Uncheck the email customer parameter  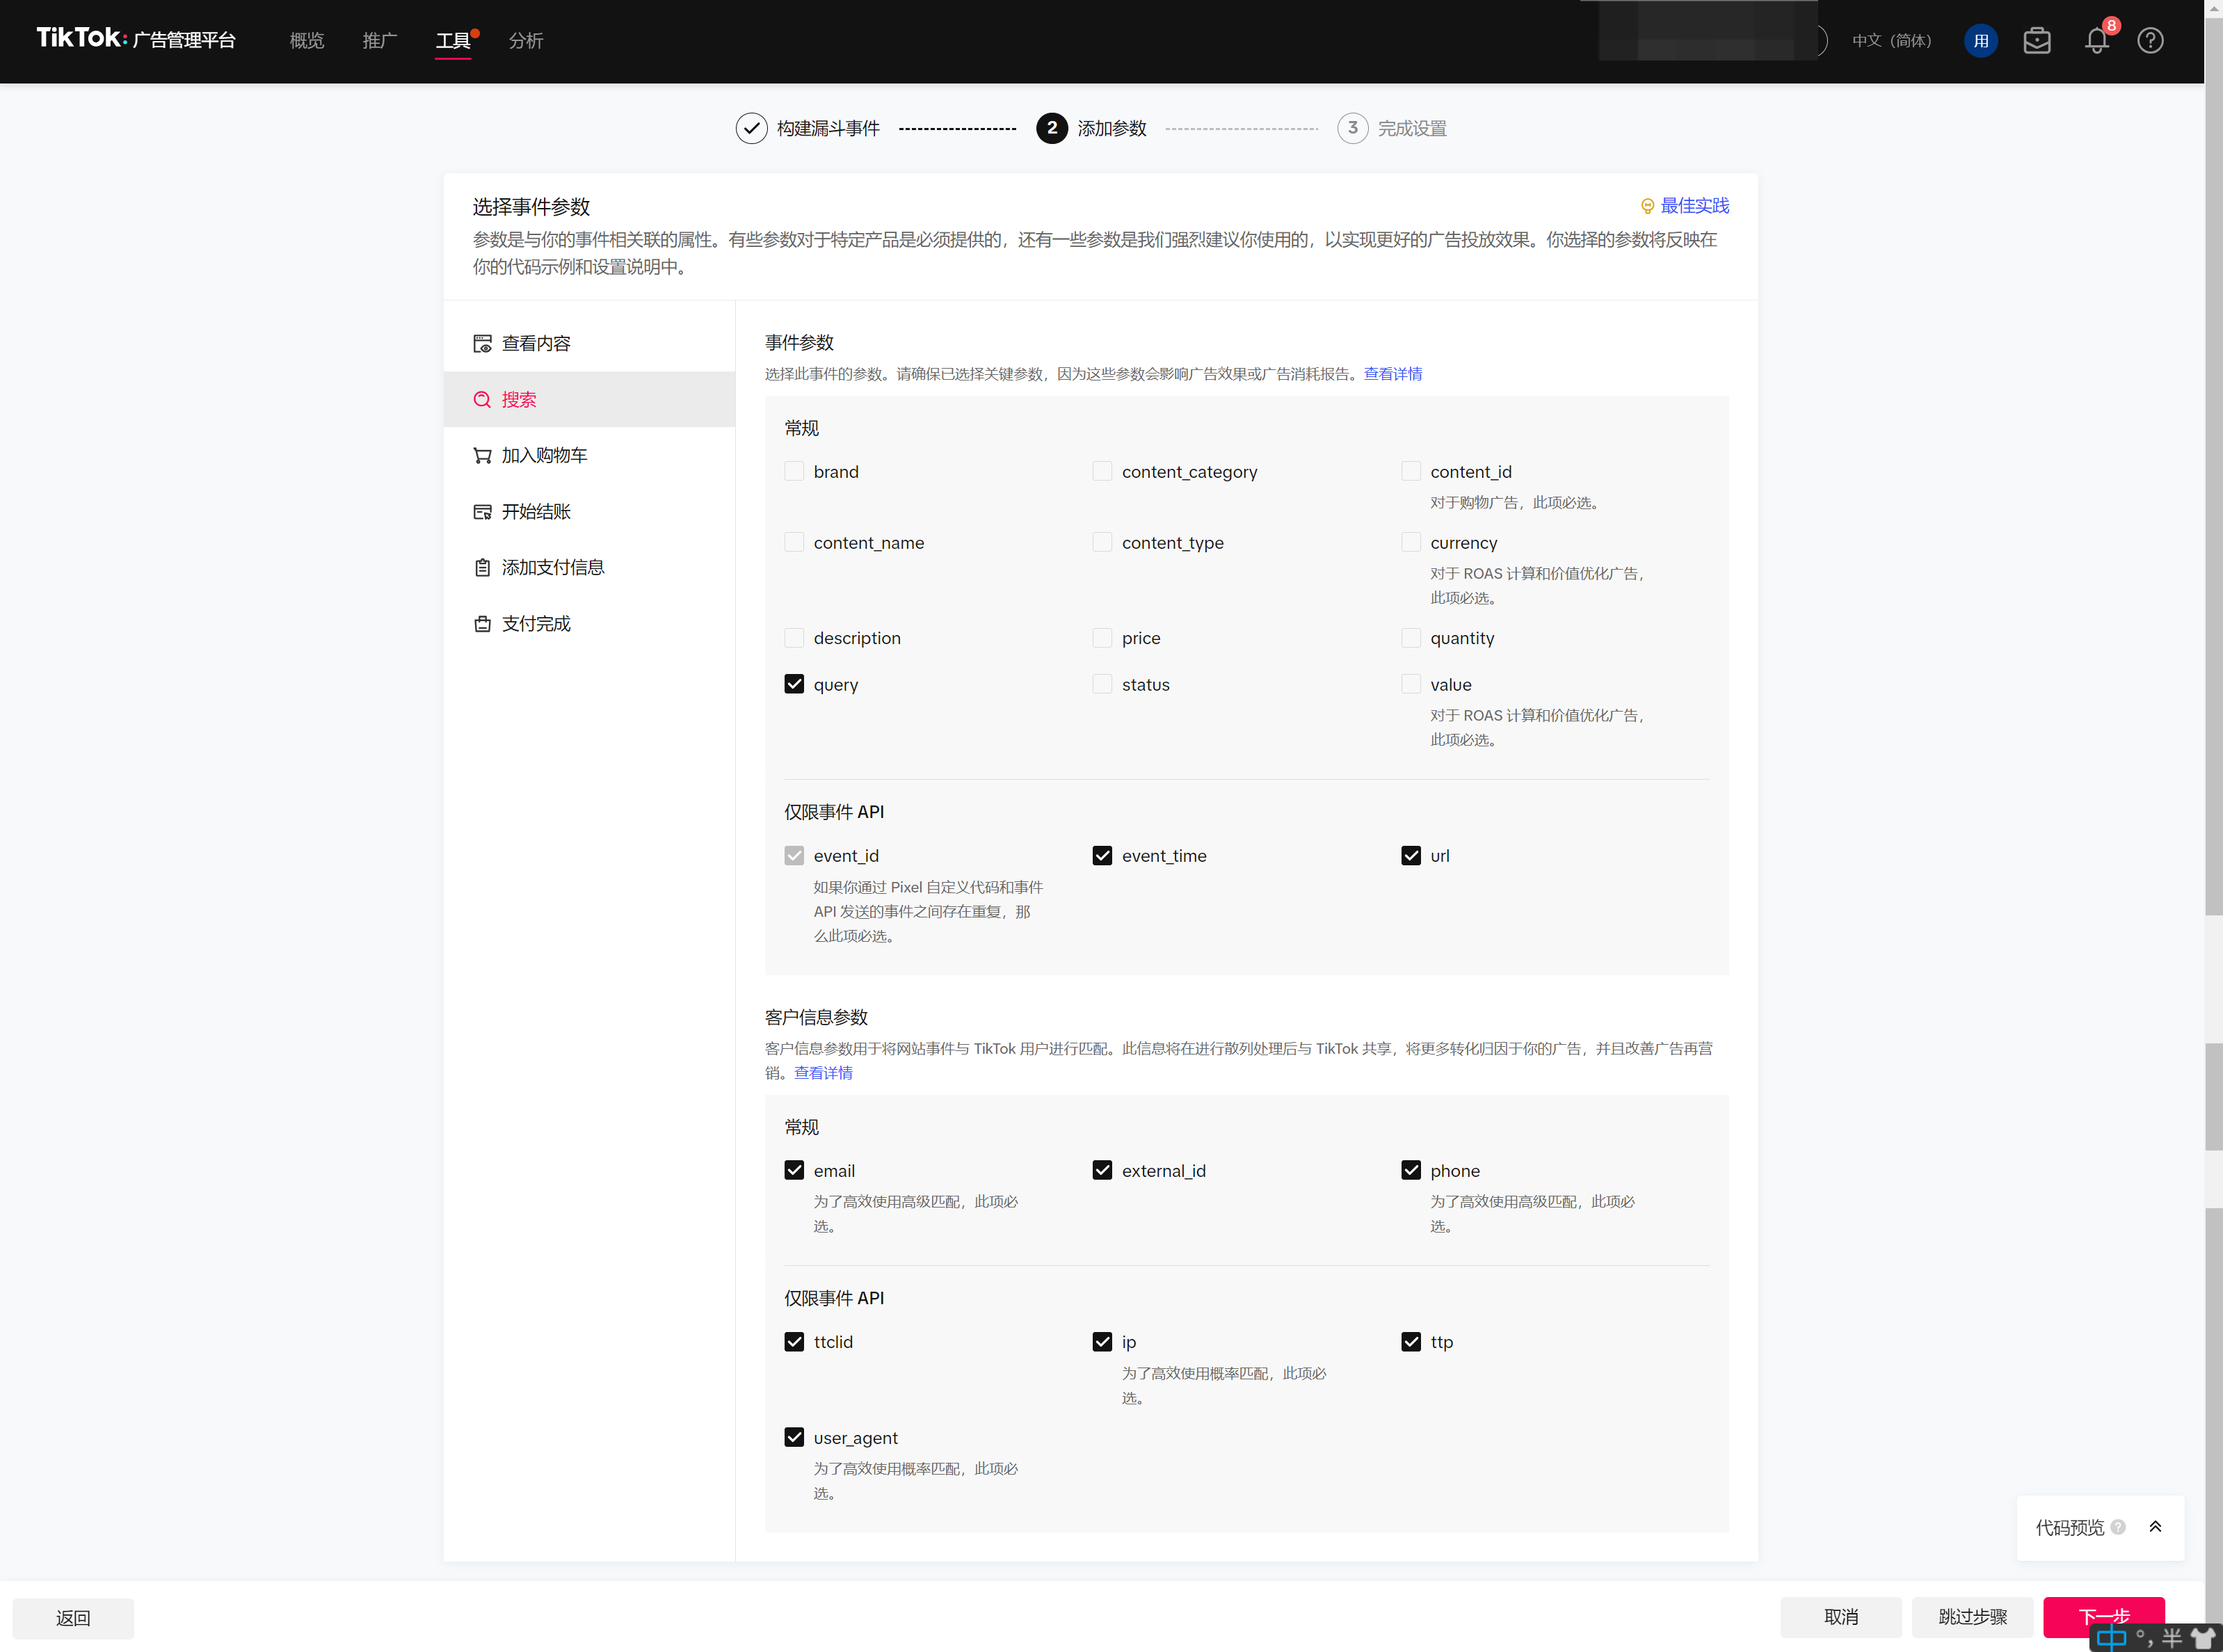click(794, 1170)
